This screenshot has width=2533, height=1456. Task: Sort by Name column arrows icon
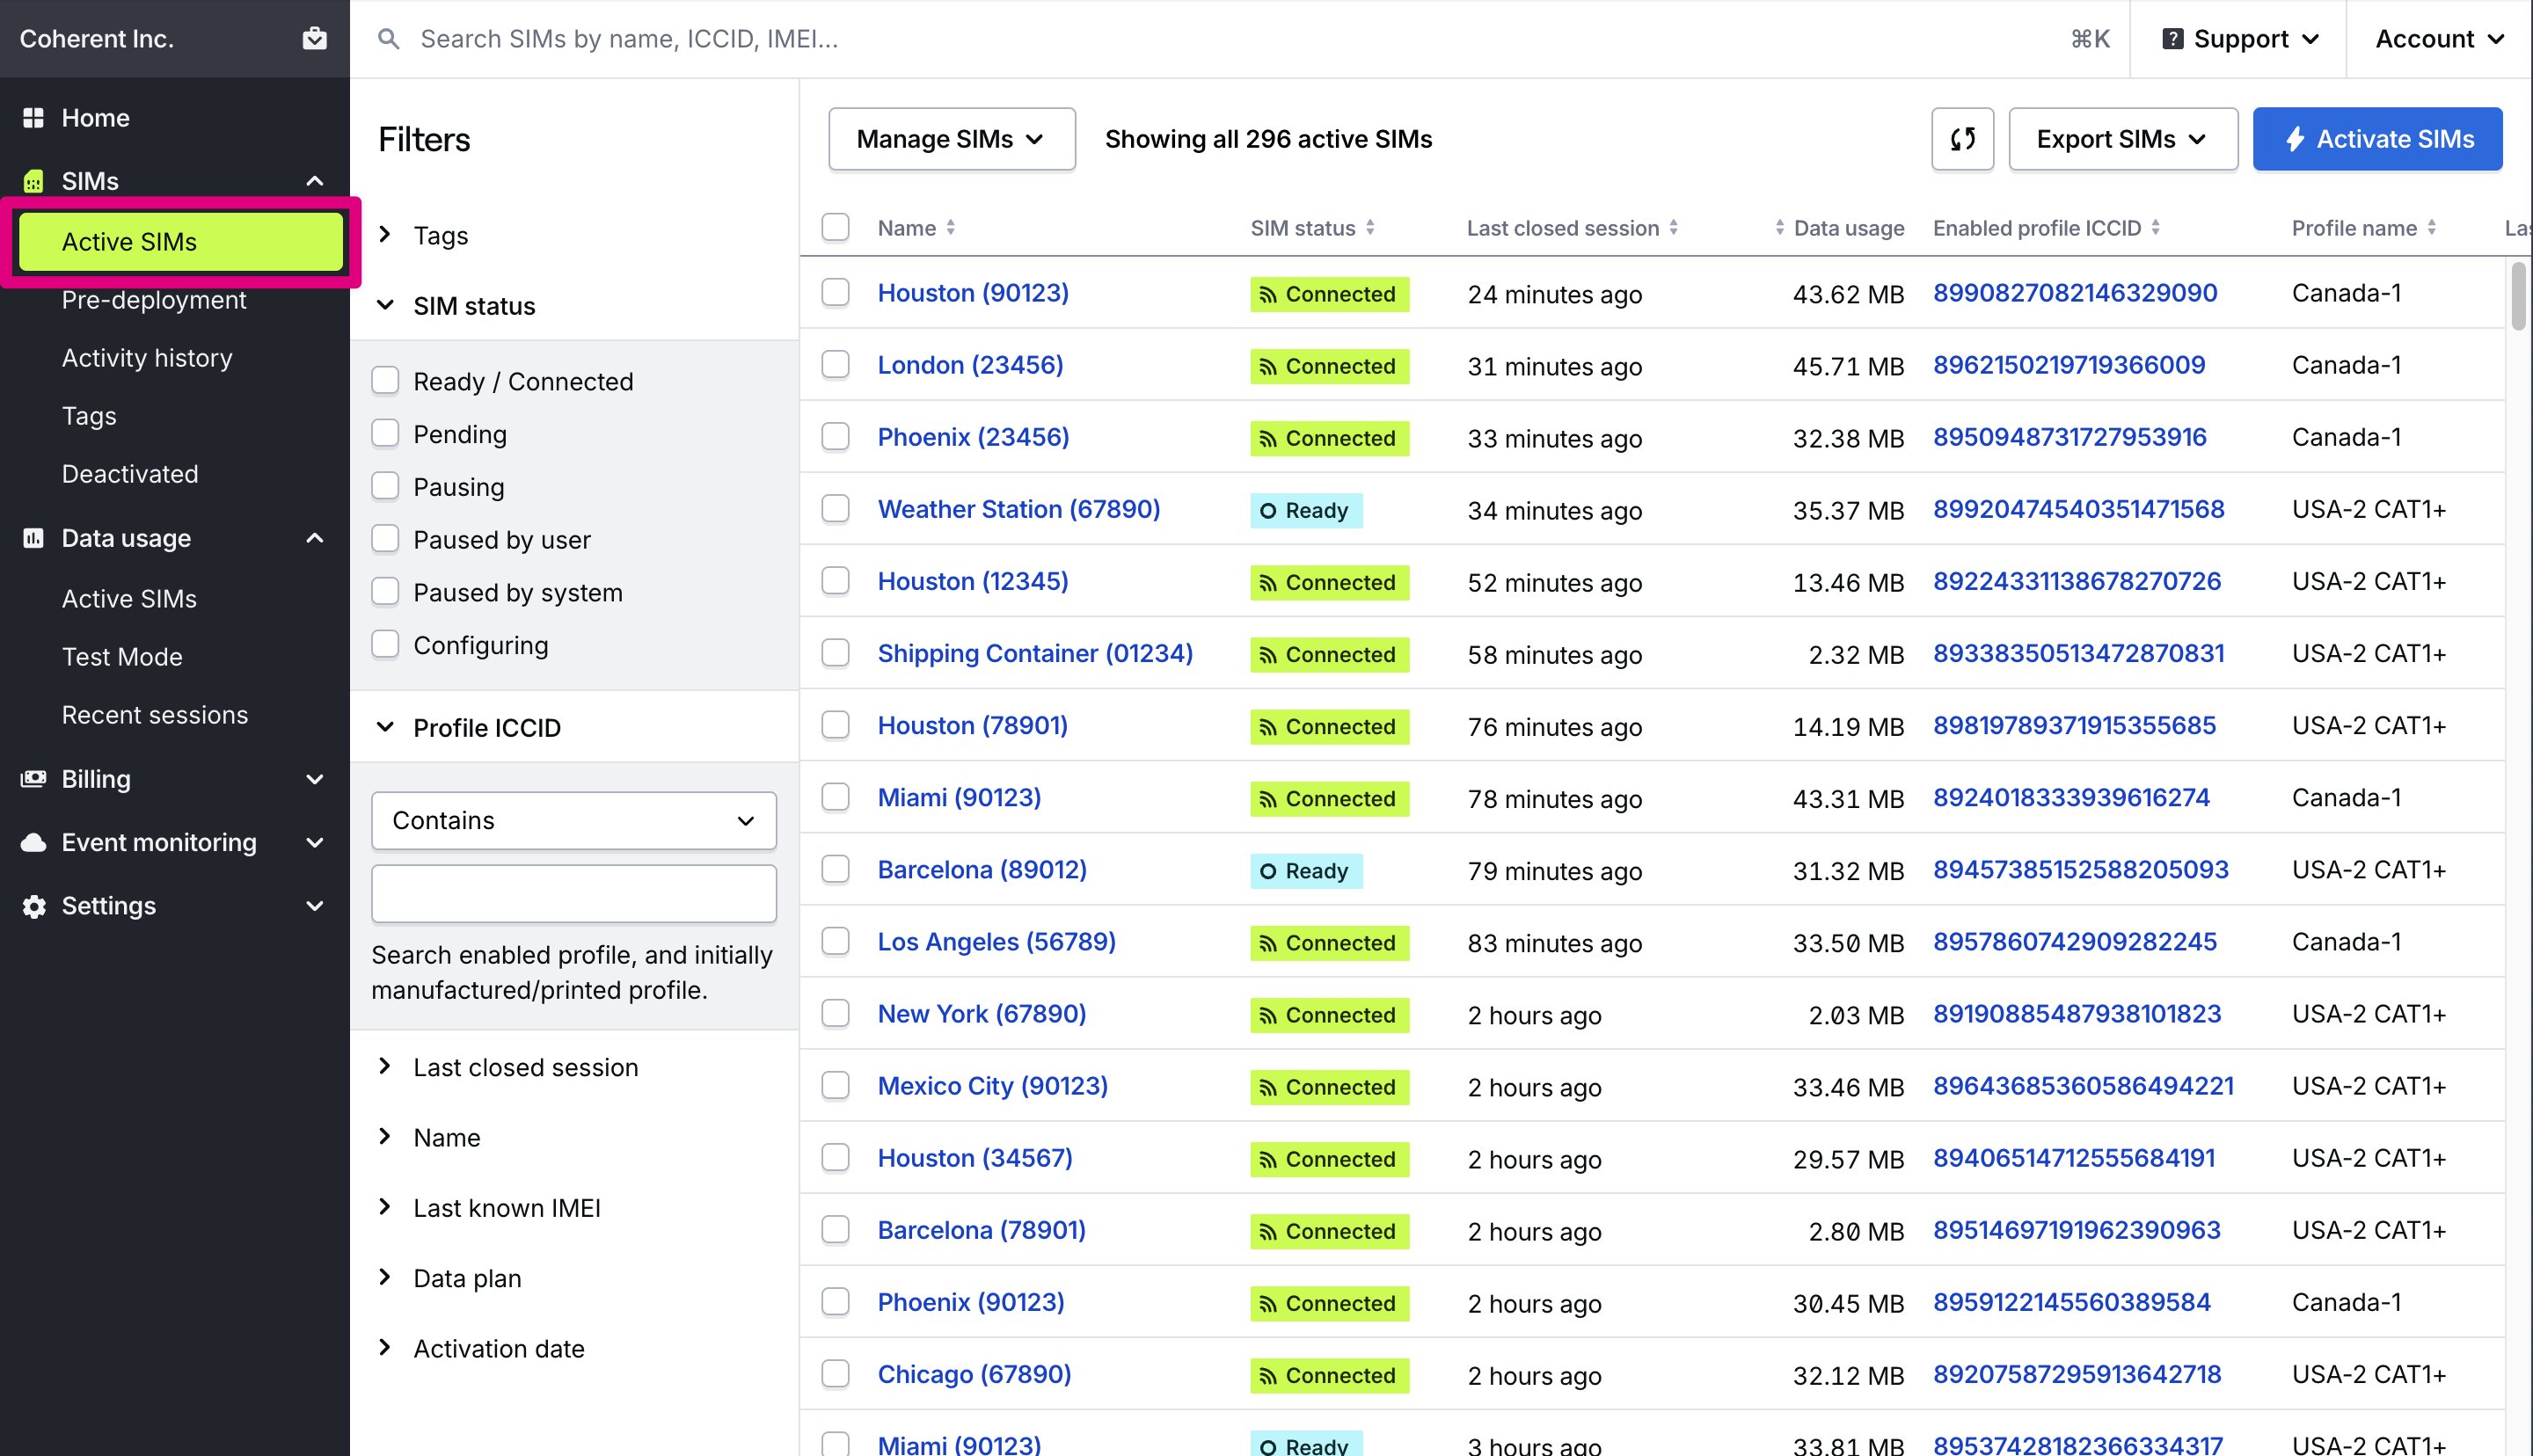coord(951,228)
